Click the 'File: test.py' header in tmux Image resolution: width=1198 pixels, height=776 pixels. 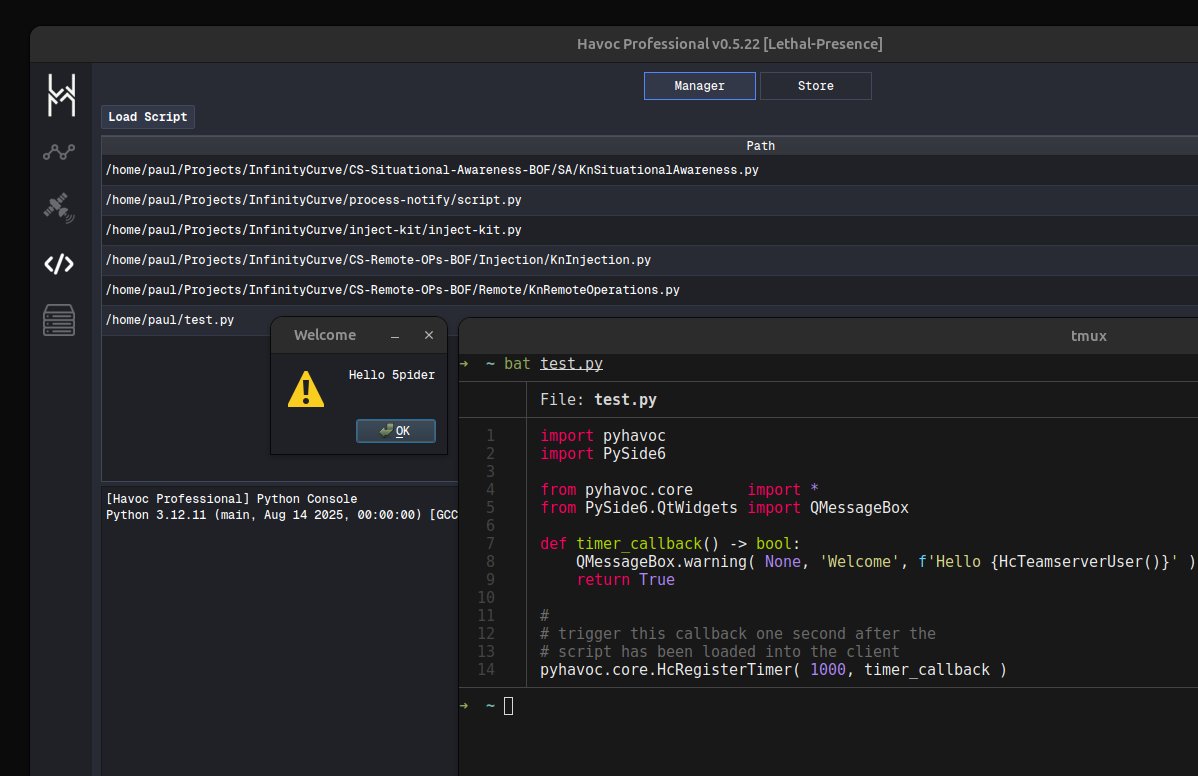pos(598,399)
